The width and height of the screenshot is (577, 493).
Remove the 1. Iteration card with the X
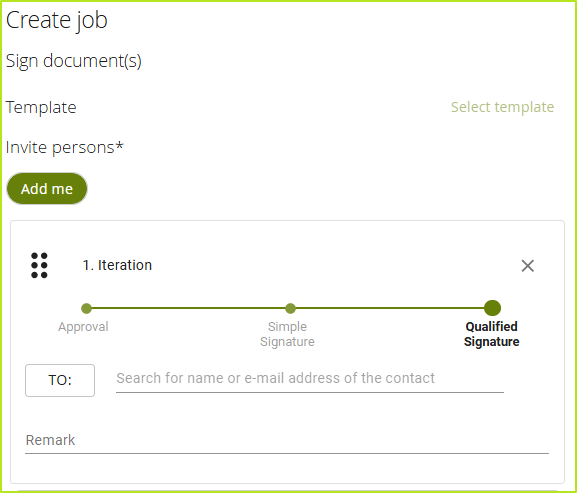(528, 266)
